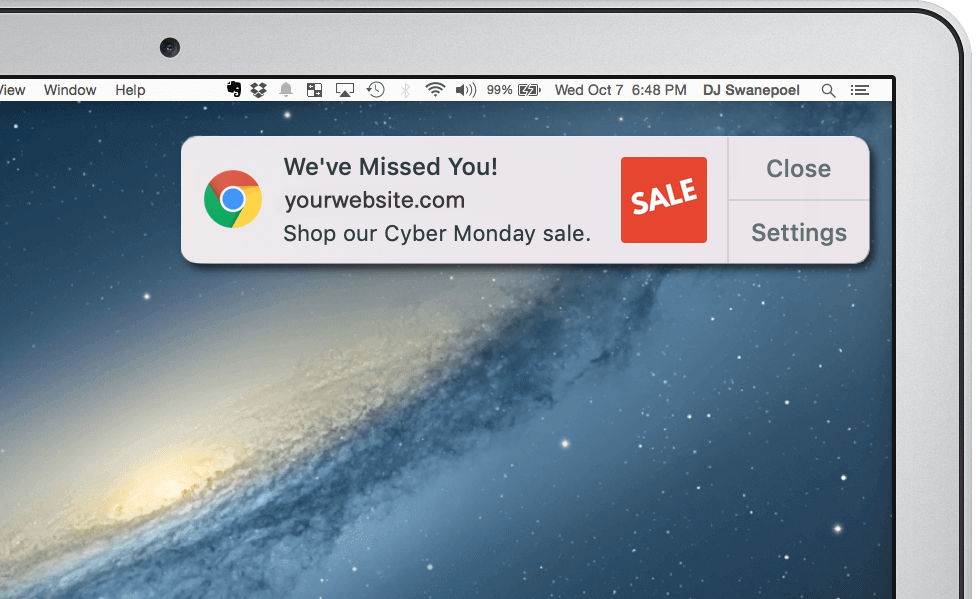Screen dimensions: 976x599
Task: Open the Evernote elephant menu bar icon
Action: point(234,90)
